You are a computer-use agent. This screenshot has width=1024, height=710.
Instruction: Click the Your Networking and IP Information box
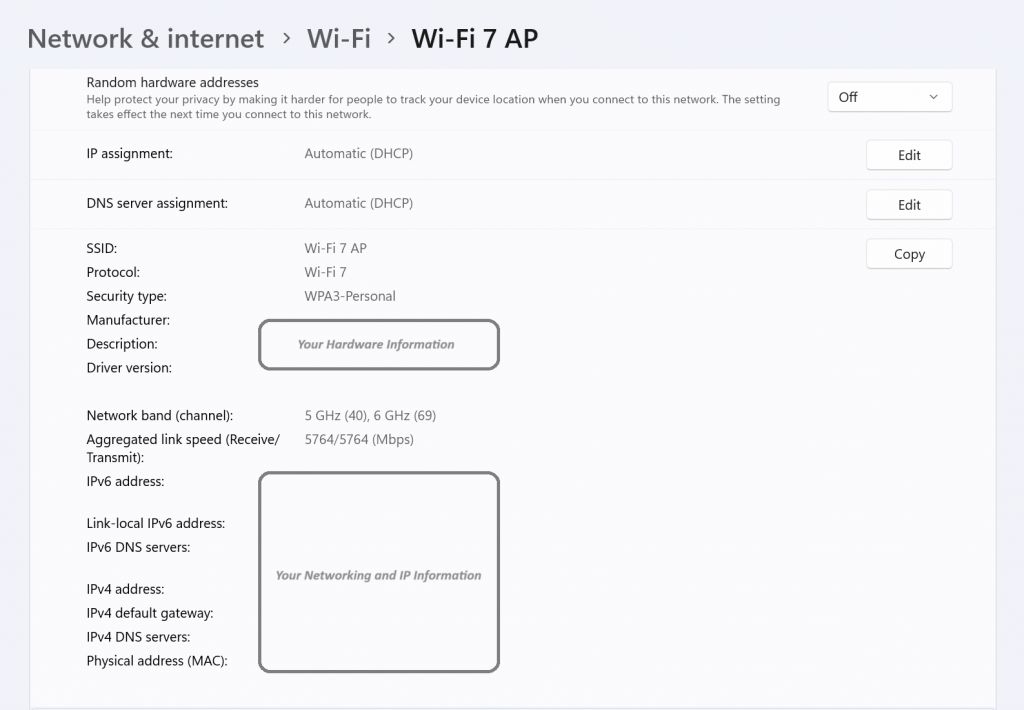pos(379,572)
